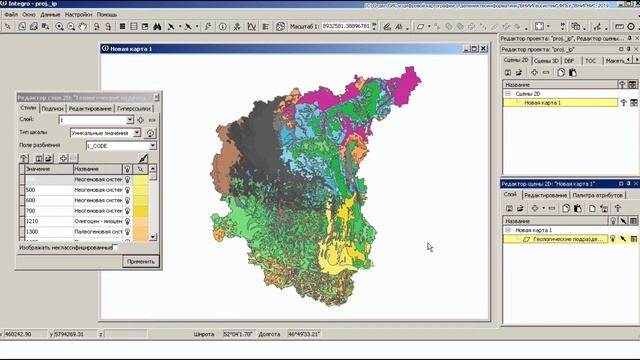Toggle visibility bulb for value 600 row

[x=127, y=200]
